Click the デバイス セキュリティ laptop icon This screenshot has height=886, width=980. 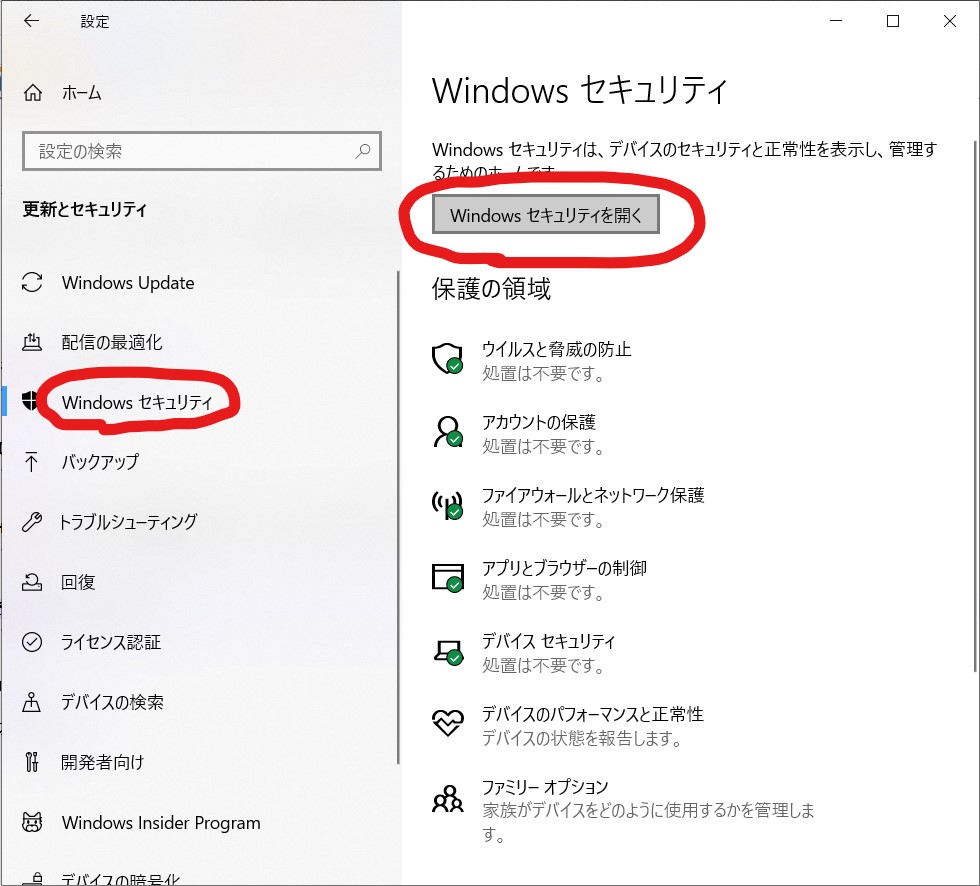(448, 651)
